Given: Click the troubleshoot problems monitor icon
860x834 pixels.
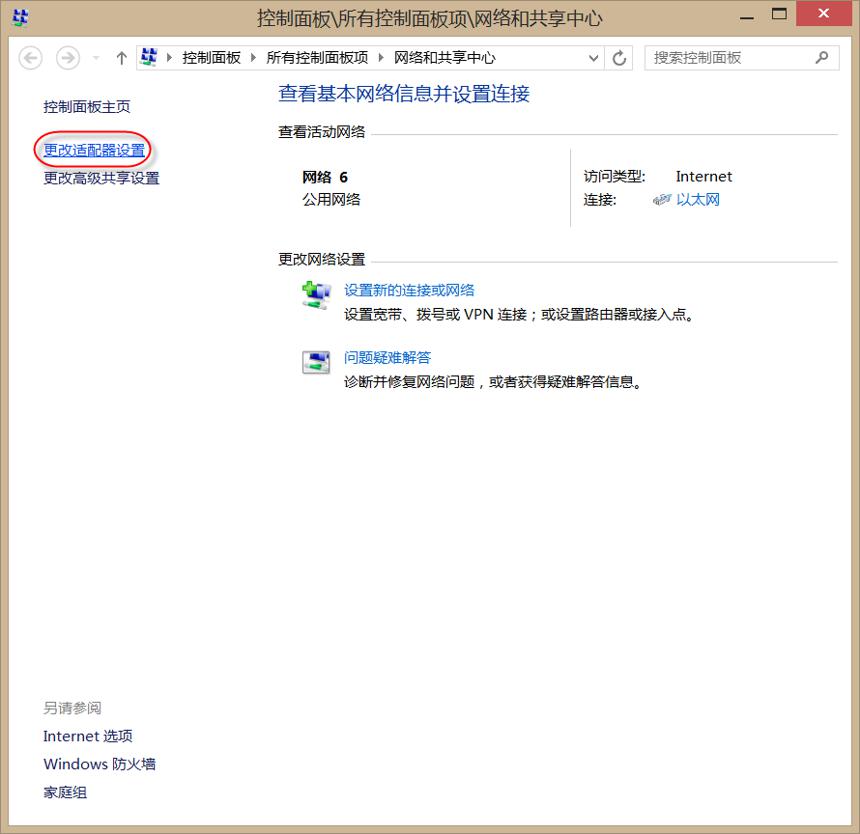Looking at the screenshot, I should (316, 362).
